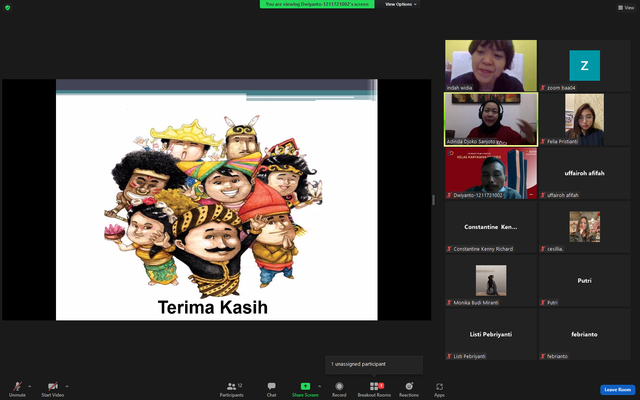Select indah widia's video tile
The image size is (640, 400).
[491, 65]
